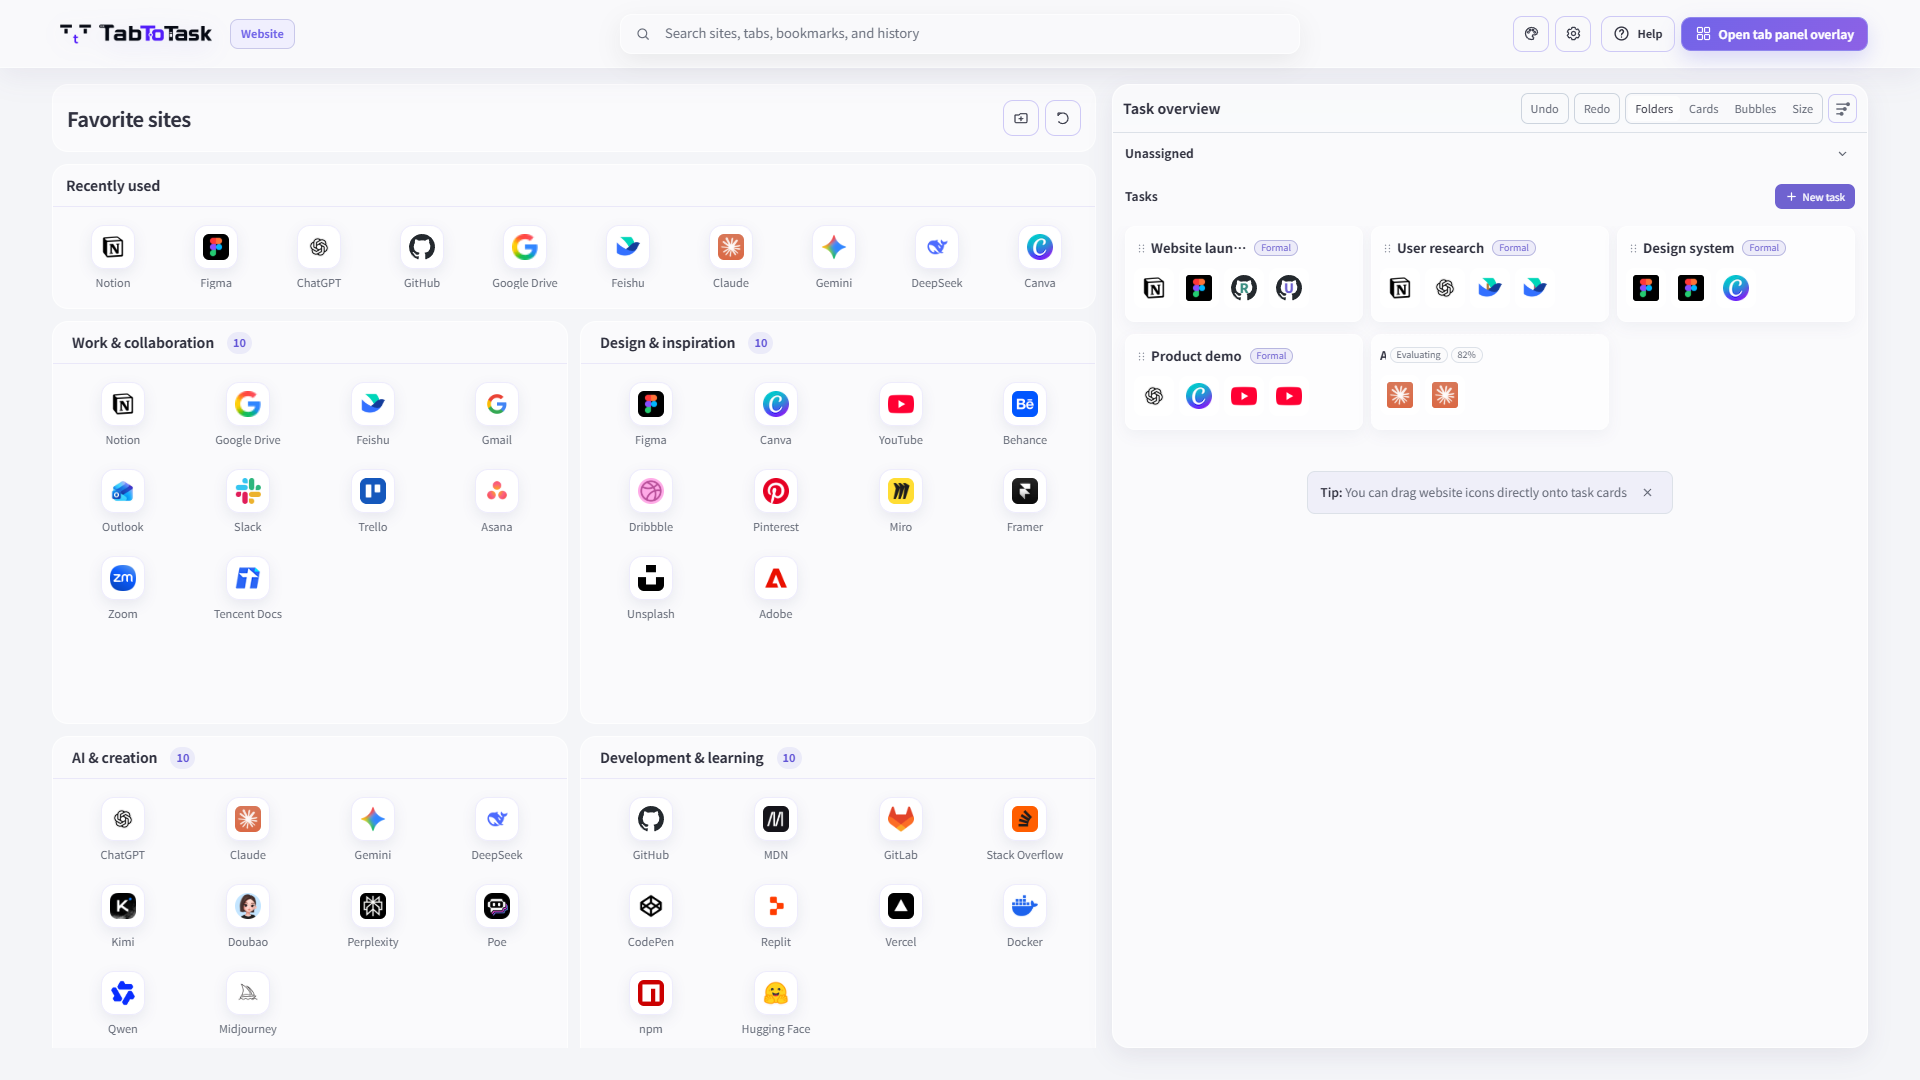This screenshot has width=1920, height=1080.
Task: Open Figma in Recently used row
Action: 216,247
